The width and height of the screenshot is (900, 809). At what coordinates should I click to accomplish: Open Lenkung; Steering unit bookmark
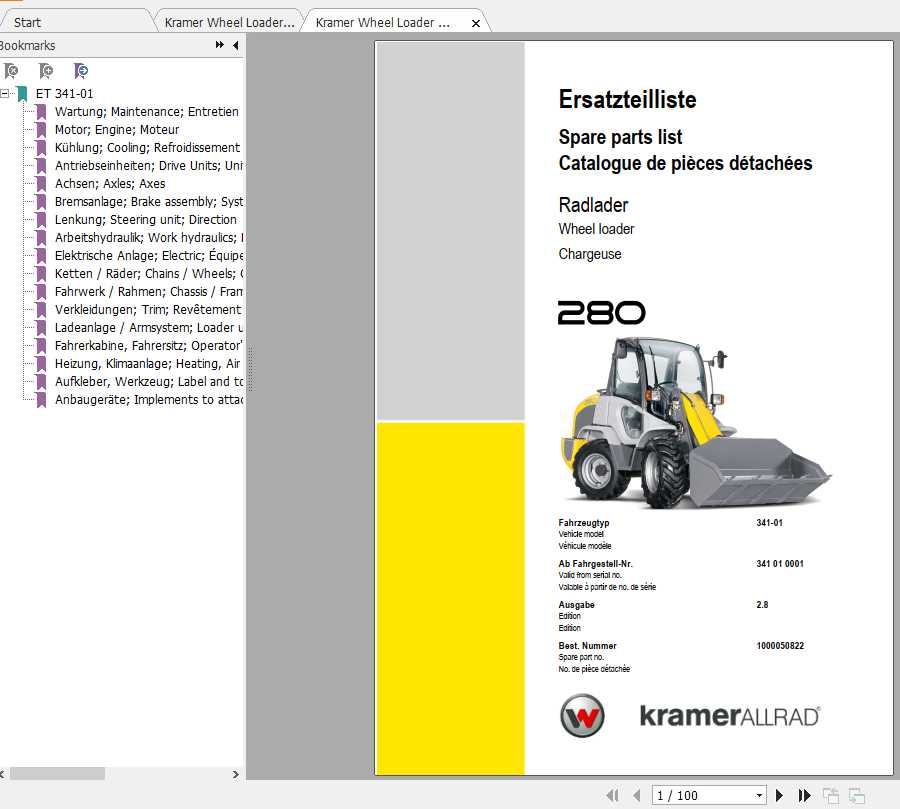[x=146, y=219]
